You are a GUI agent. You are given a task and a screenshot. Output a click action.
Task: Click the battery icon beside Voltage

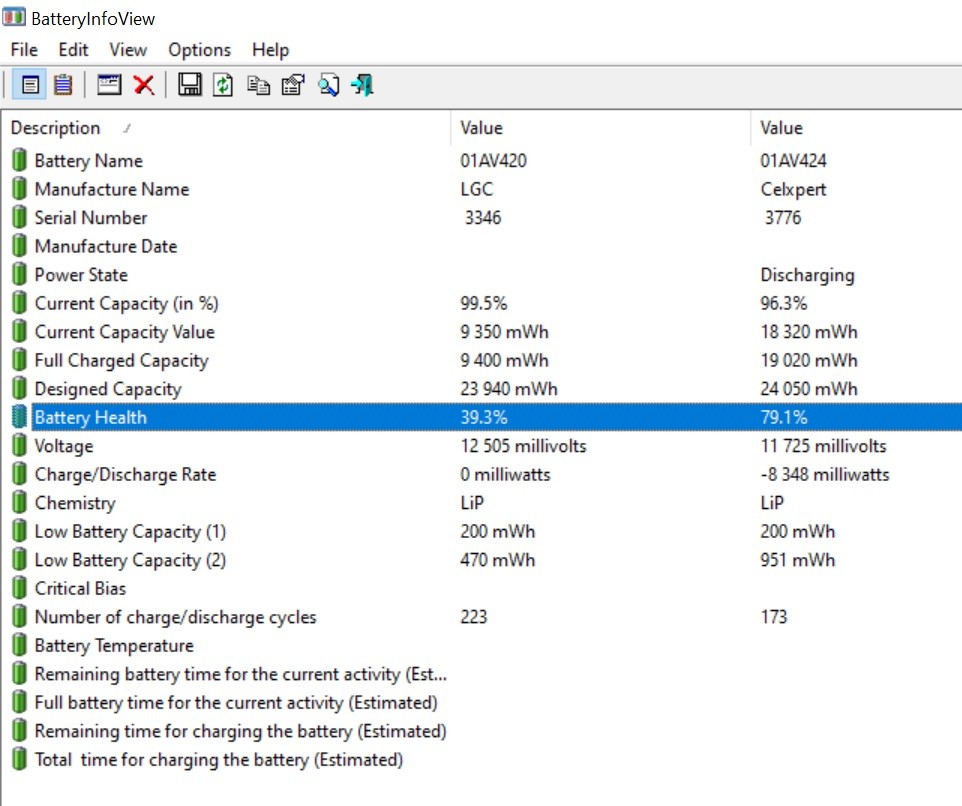click(20, 445)
